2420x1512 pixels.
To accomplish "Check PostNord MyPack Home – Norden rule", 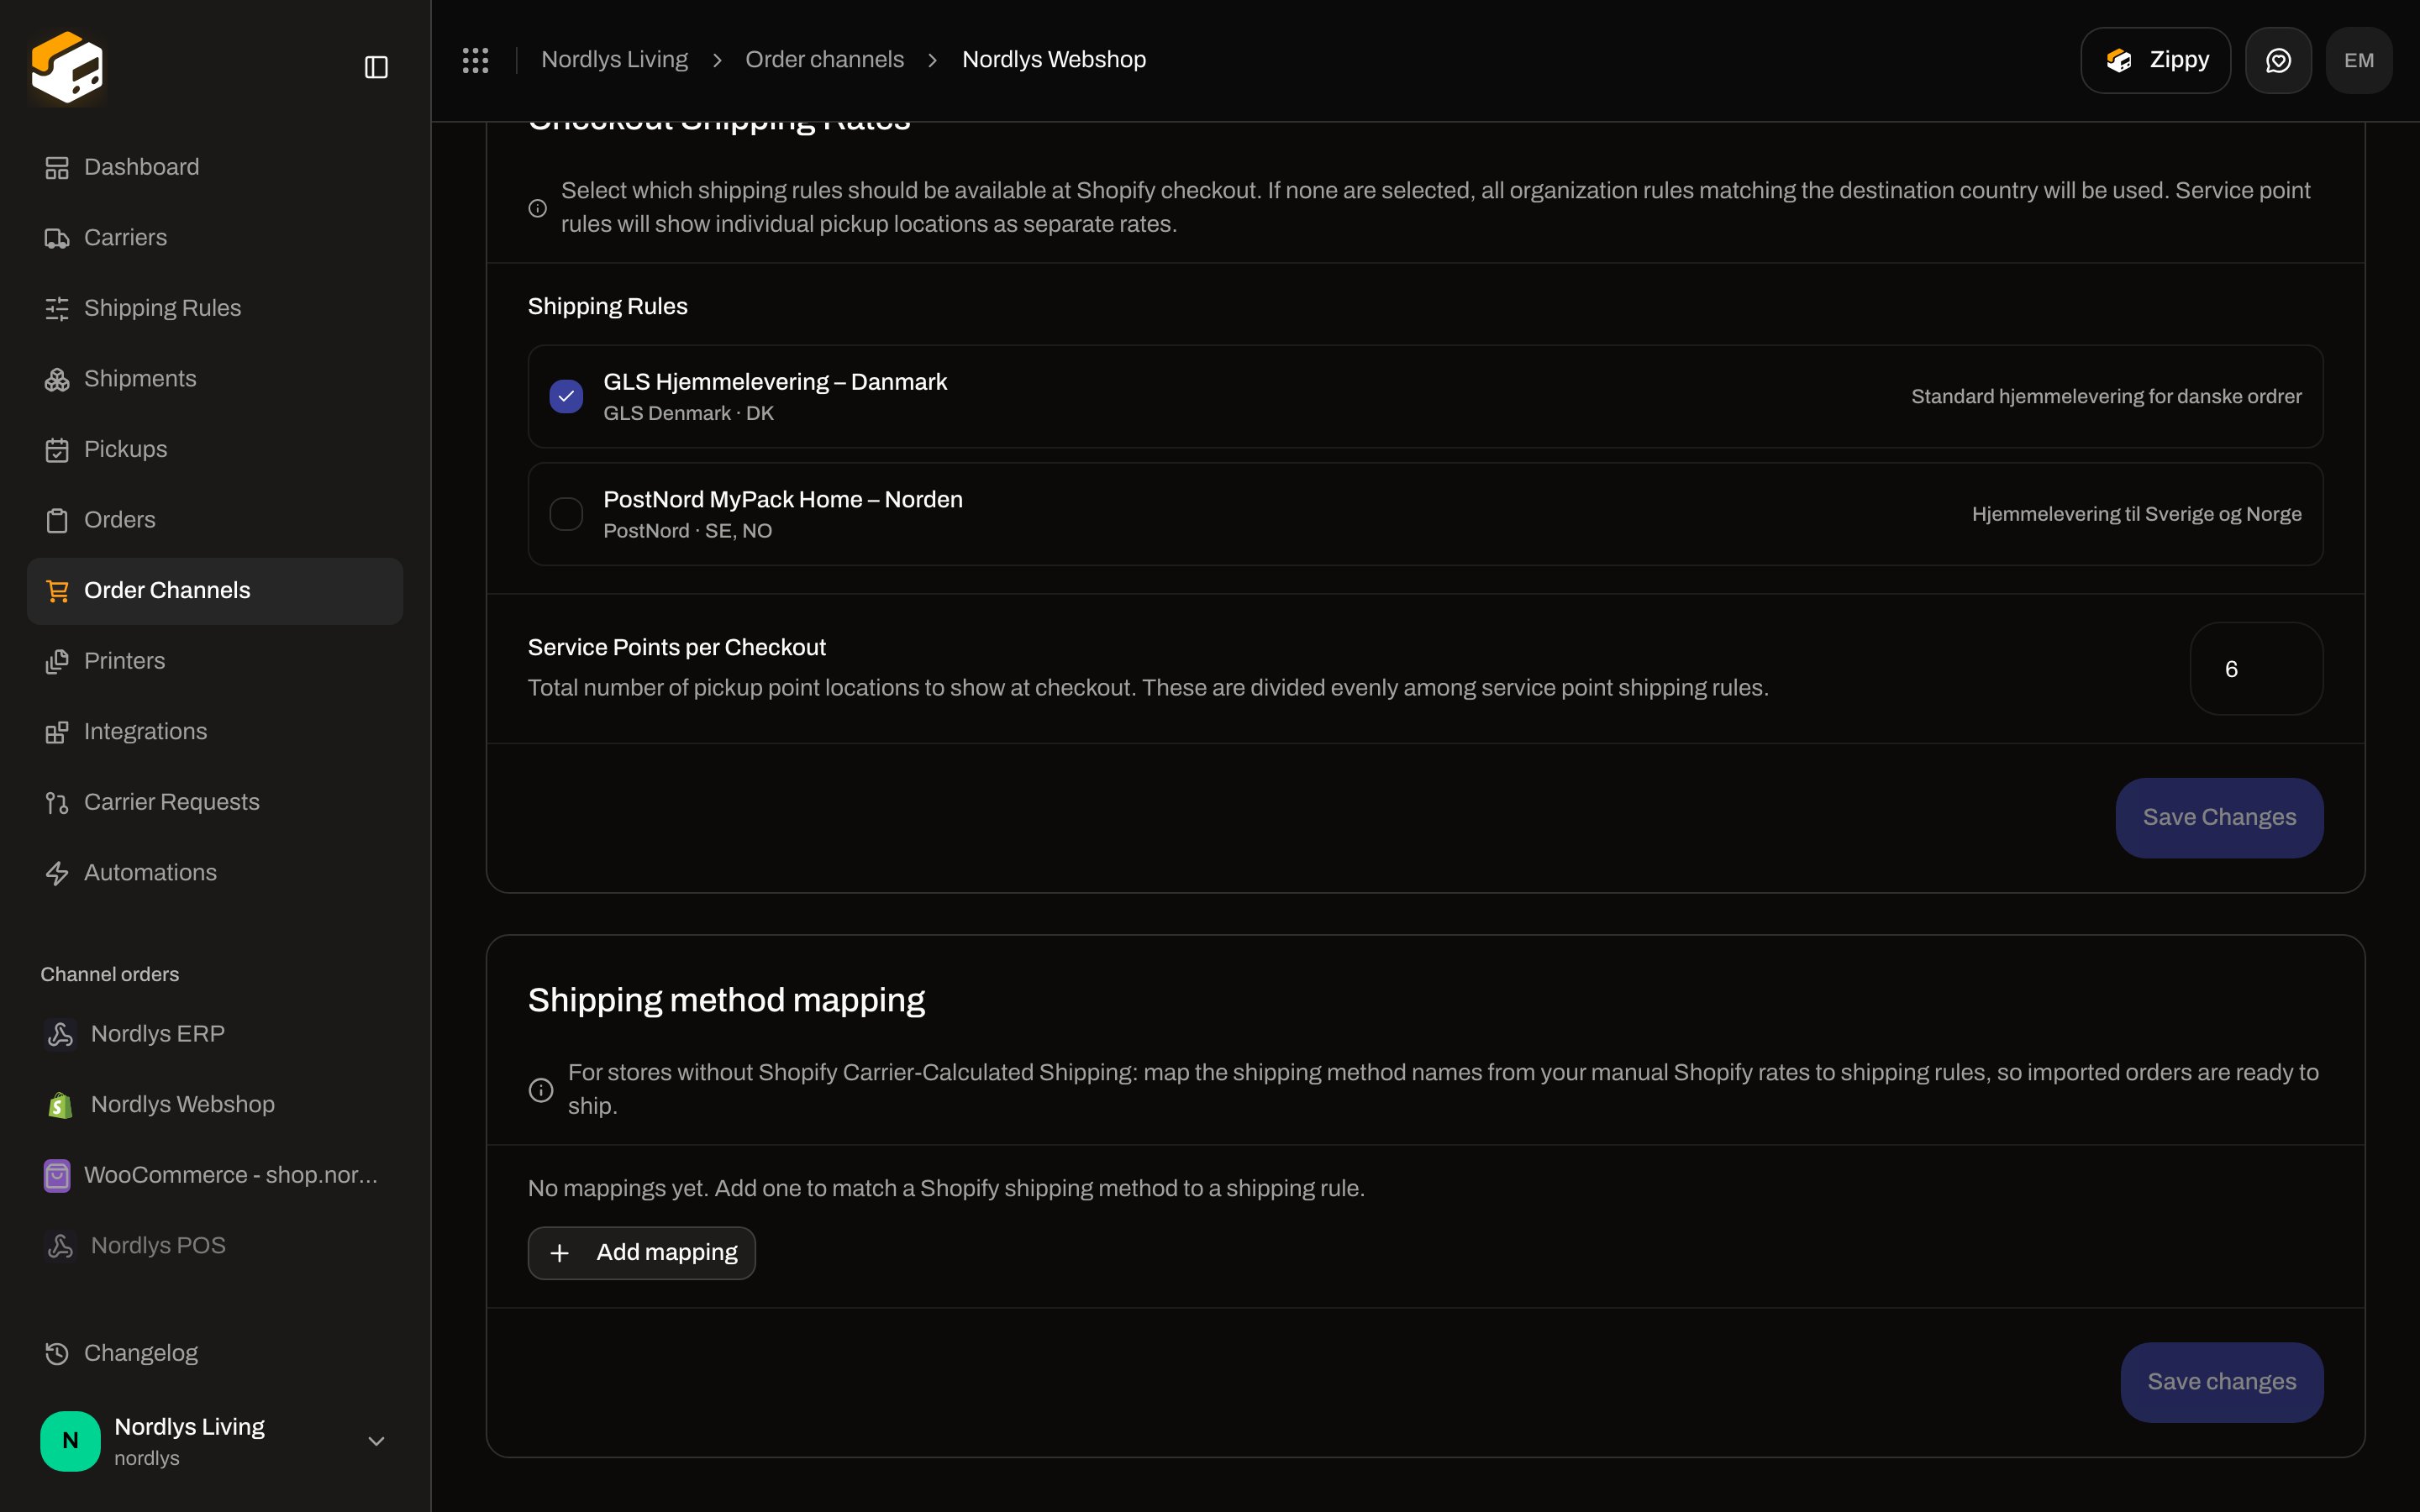I will pos(566,514).
